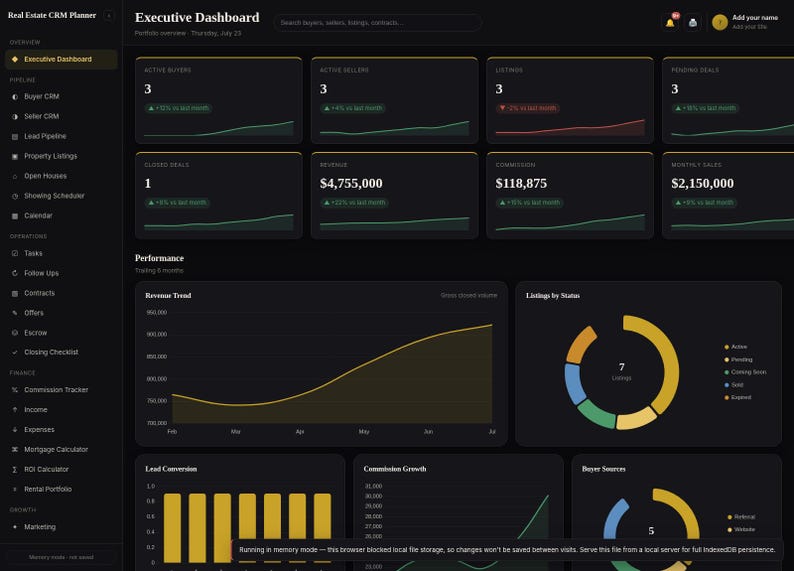This screenshot has width=794, height=571.
Task: Toggle the Active legend entry in Listings by Status
Action: tap(736, 347)
